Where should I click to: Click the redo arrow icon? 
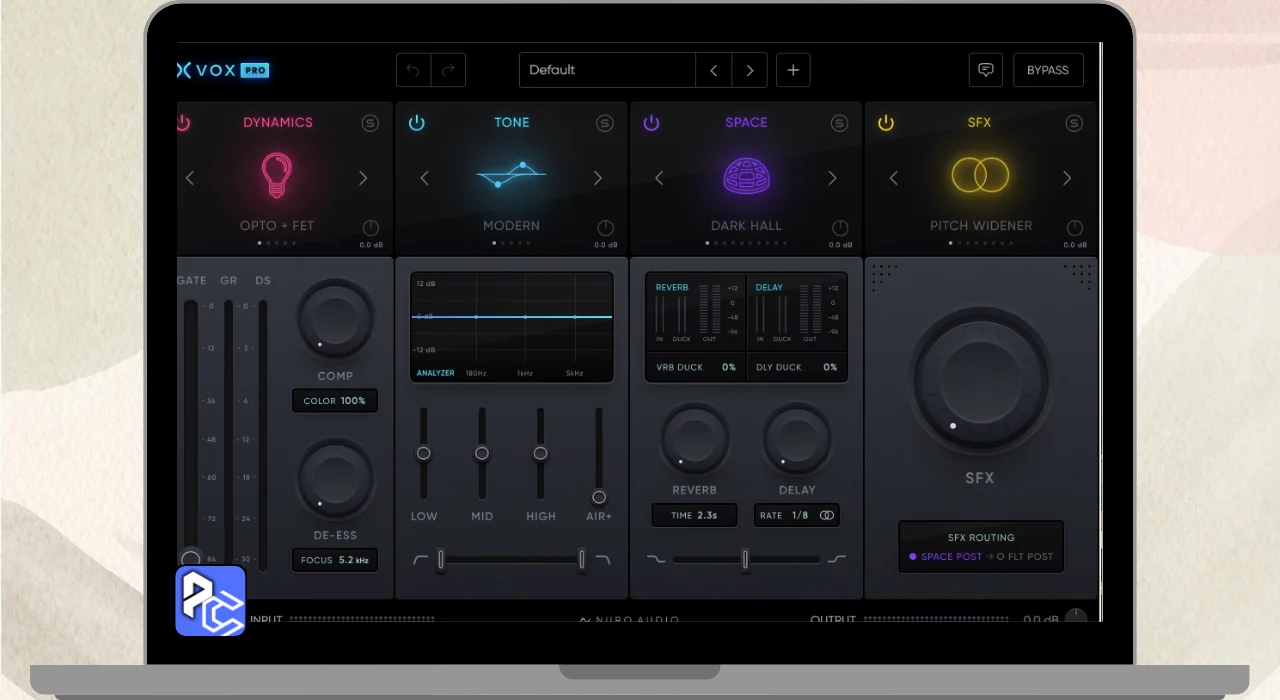pyautogui.click(x=448, y=70)
